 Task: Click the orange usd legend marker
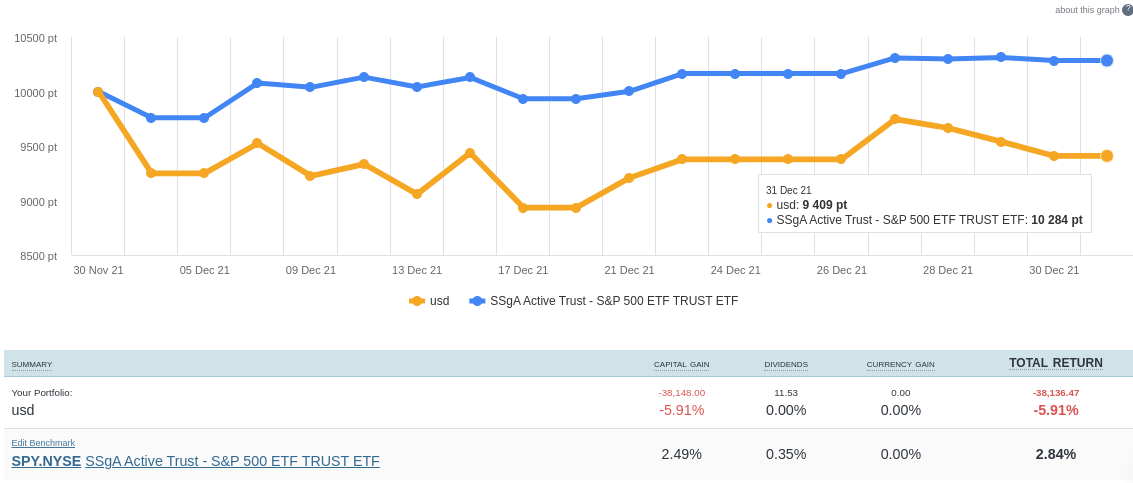click(417, 301)
